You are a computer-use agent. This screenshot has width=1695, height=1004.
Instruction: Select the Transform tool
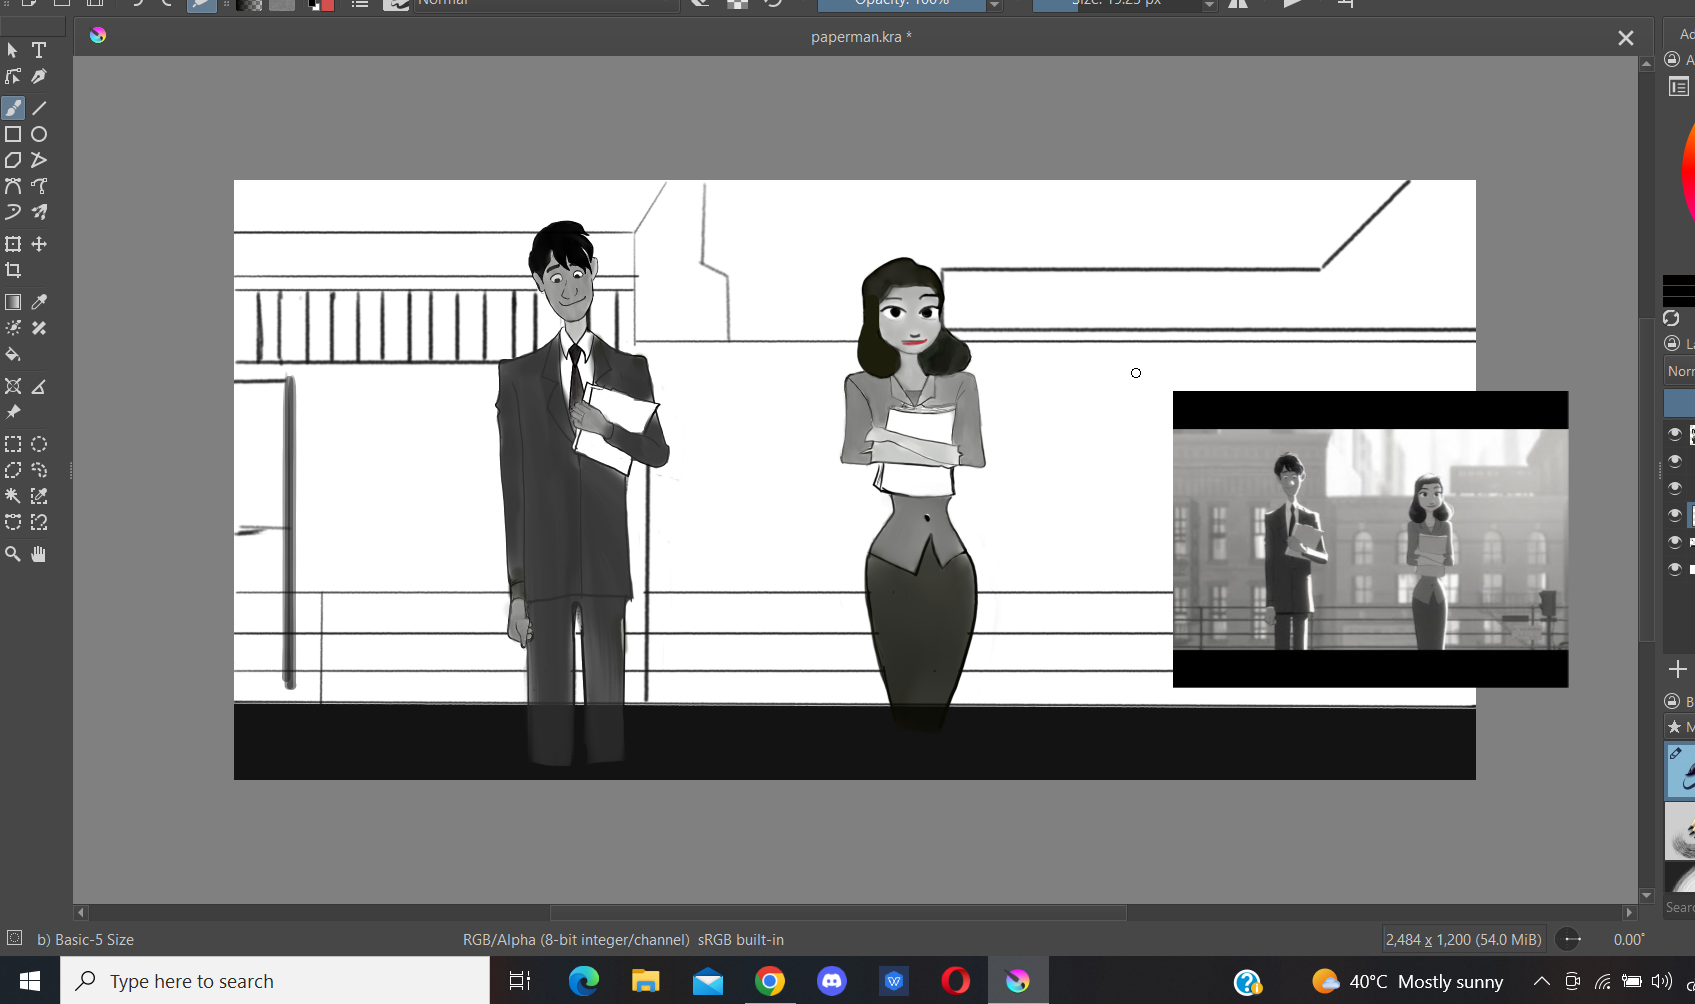click(x=13, y=244)
